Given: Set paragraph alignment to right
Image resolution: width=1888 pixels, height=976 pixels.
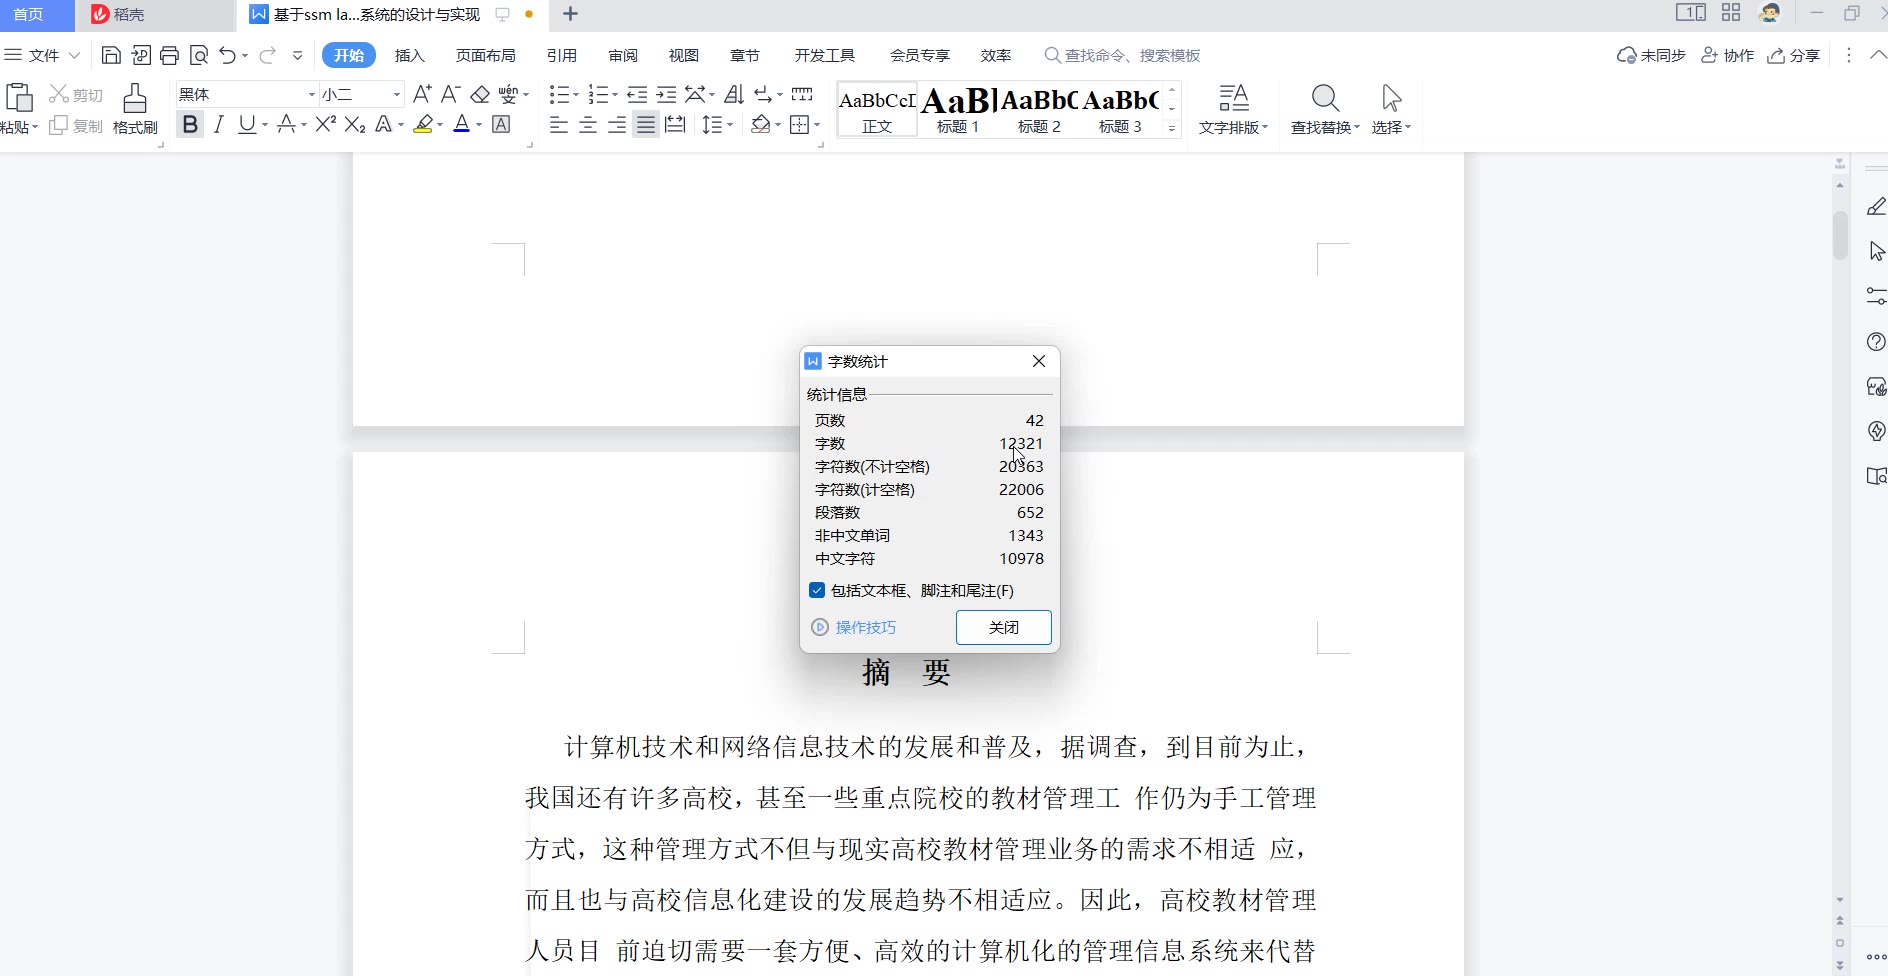Looking at the screenshot, I should pyautogui.click(x=617, y=125).
